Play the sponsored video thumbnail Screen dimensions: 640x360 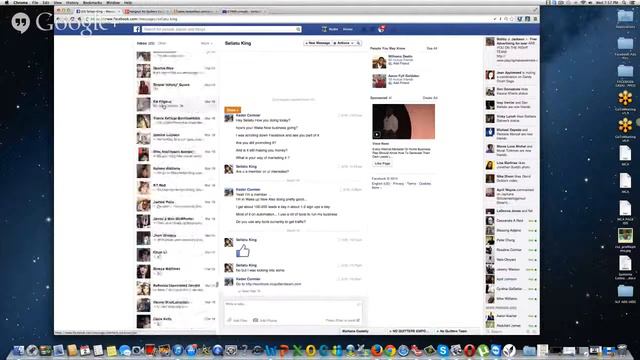tap(403, 122)
